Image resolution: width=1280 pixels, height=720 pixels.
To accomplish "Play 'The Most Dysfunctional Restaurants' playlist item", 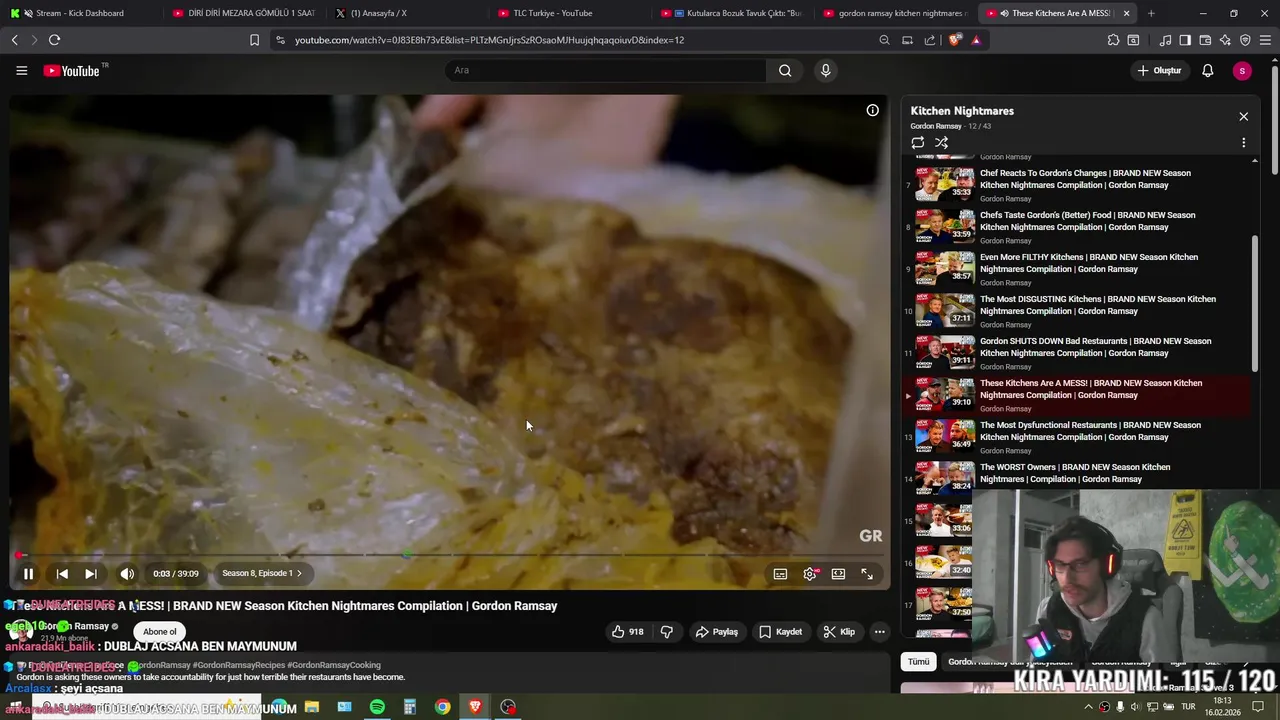I will click(x=1076, y=437).
